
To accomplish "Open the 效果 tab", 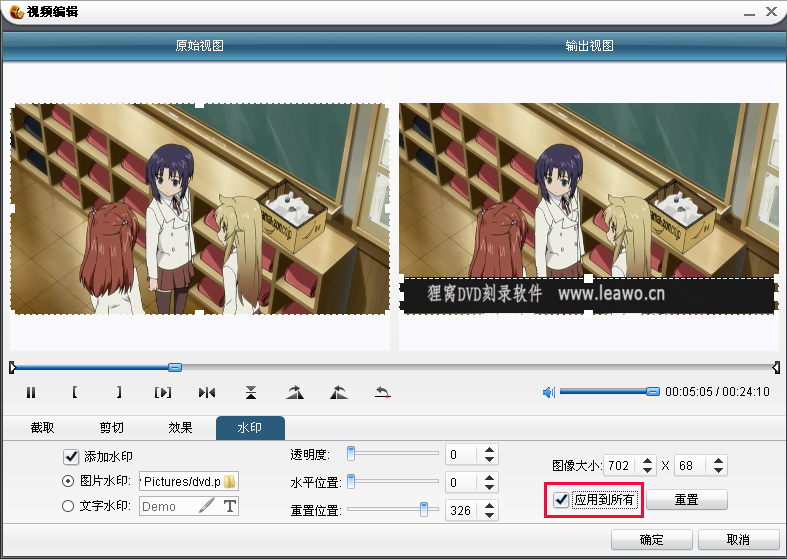I will pyautogui.click(x=180, y=428).
